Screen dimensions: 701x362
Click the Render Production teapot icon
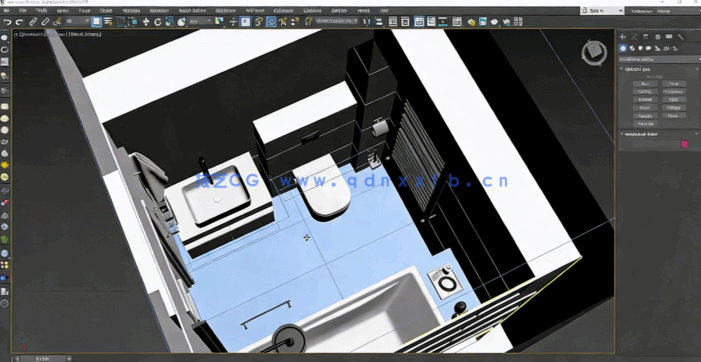494,21
